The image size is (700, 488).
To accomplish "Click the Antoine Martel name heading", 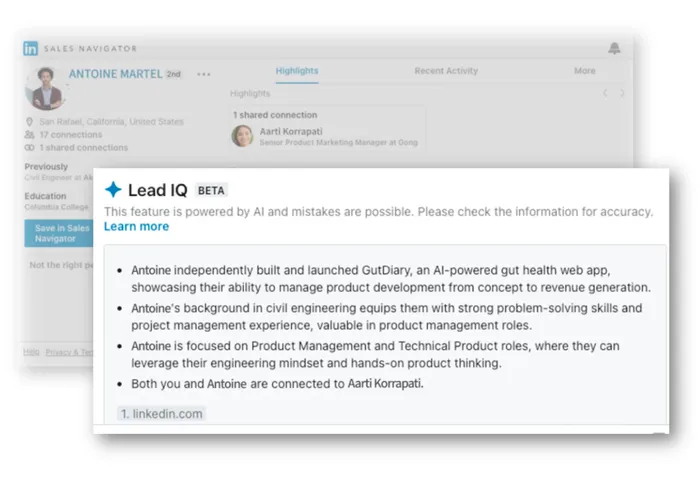I will [116, 74].
